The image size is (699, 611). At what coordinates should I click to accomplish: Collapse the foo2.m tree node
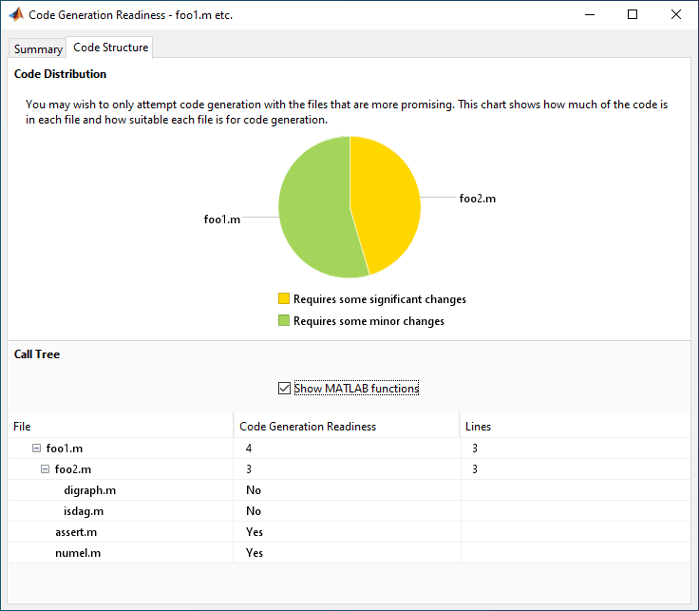[46, 469]
